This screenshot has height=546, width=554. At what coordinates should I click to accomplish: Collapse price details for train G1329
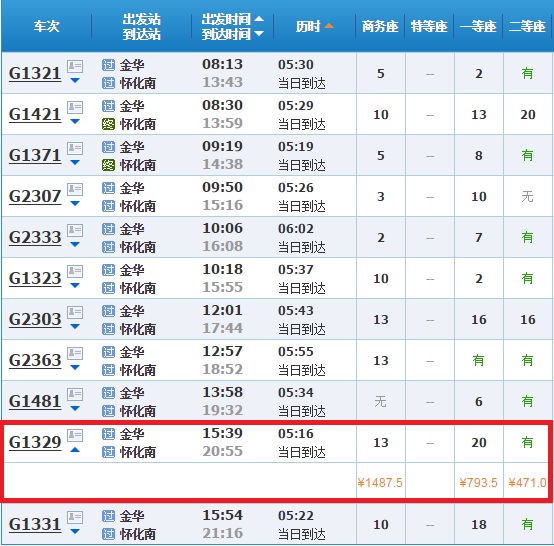coord(75,450)
